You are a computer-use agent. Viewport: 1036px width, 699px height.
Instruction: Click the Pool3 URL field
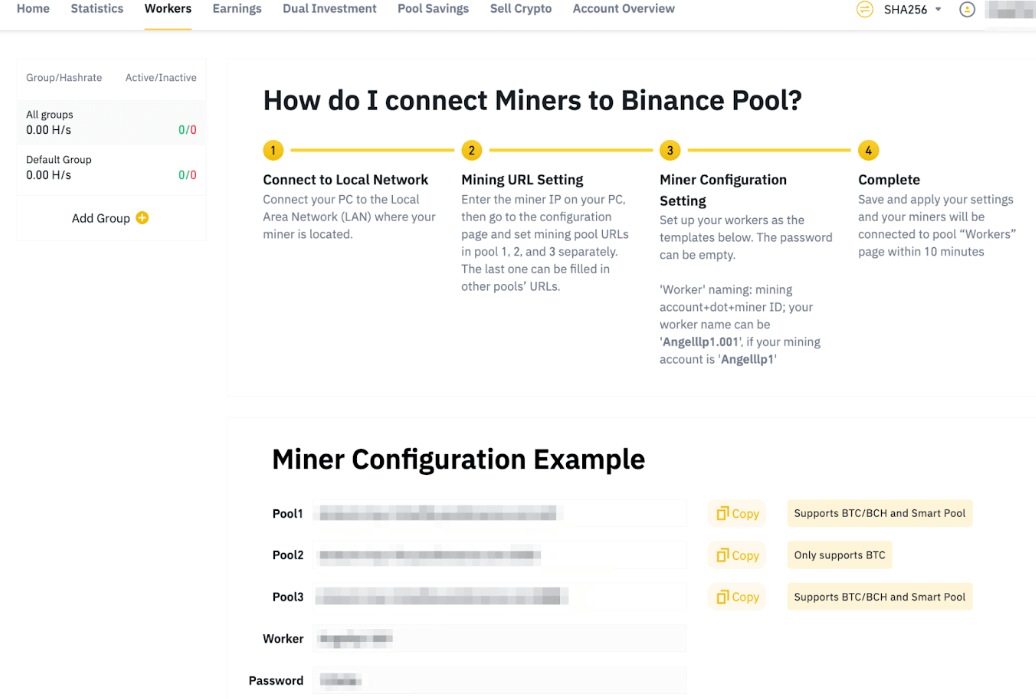coord(500,597)
